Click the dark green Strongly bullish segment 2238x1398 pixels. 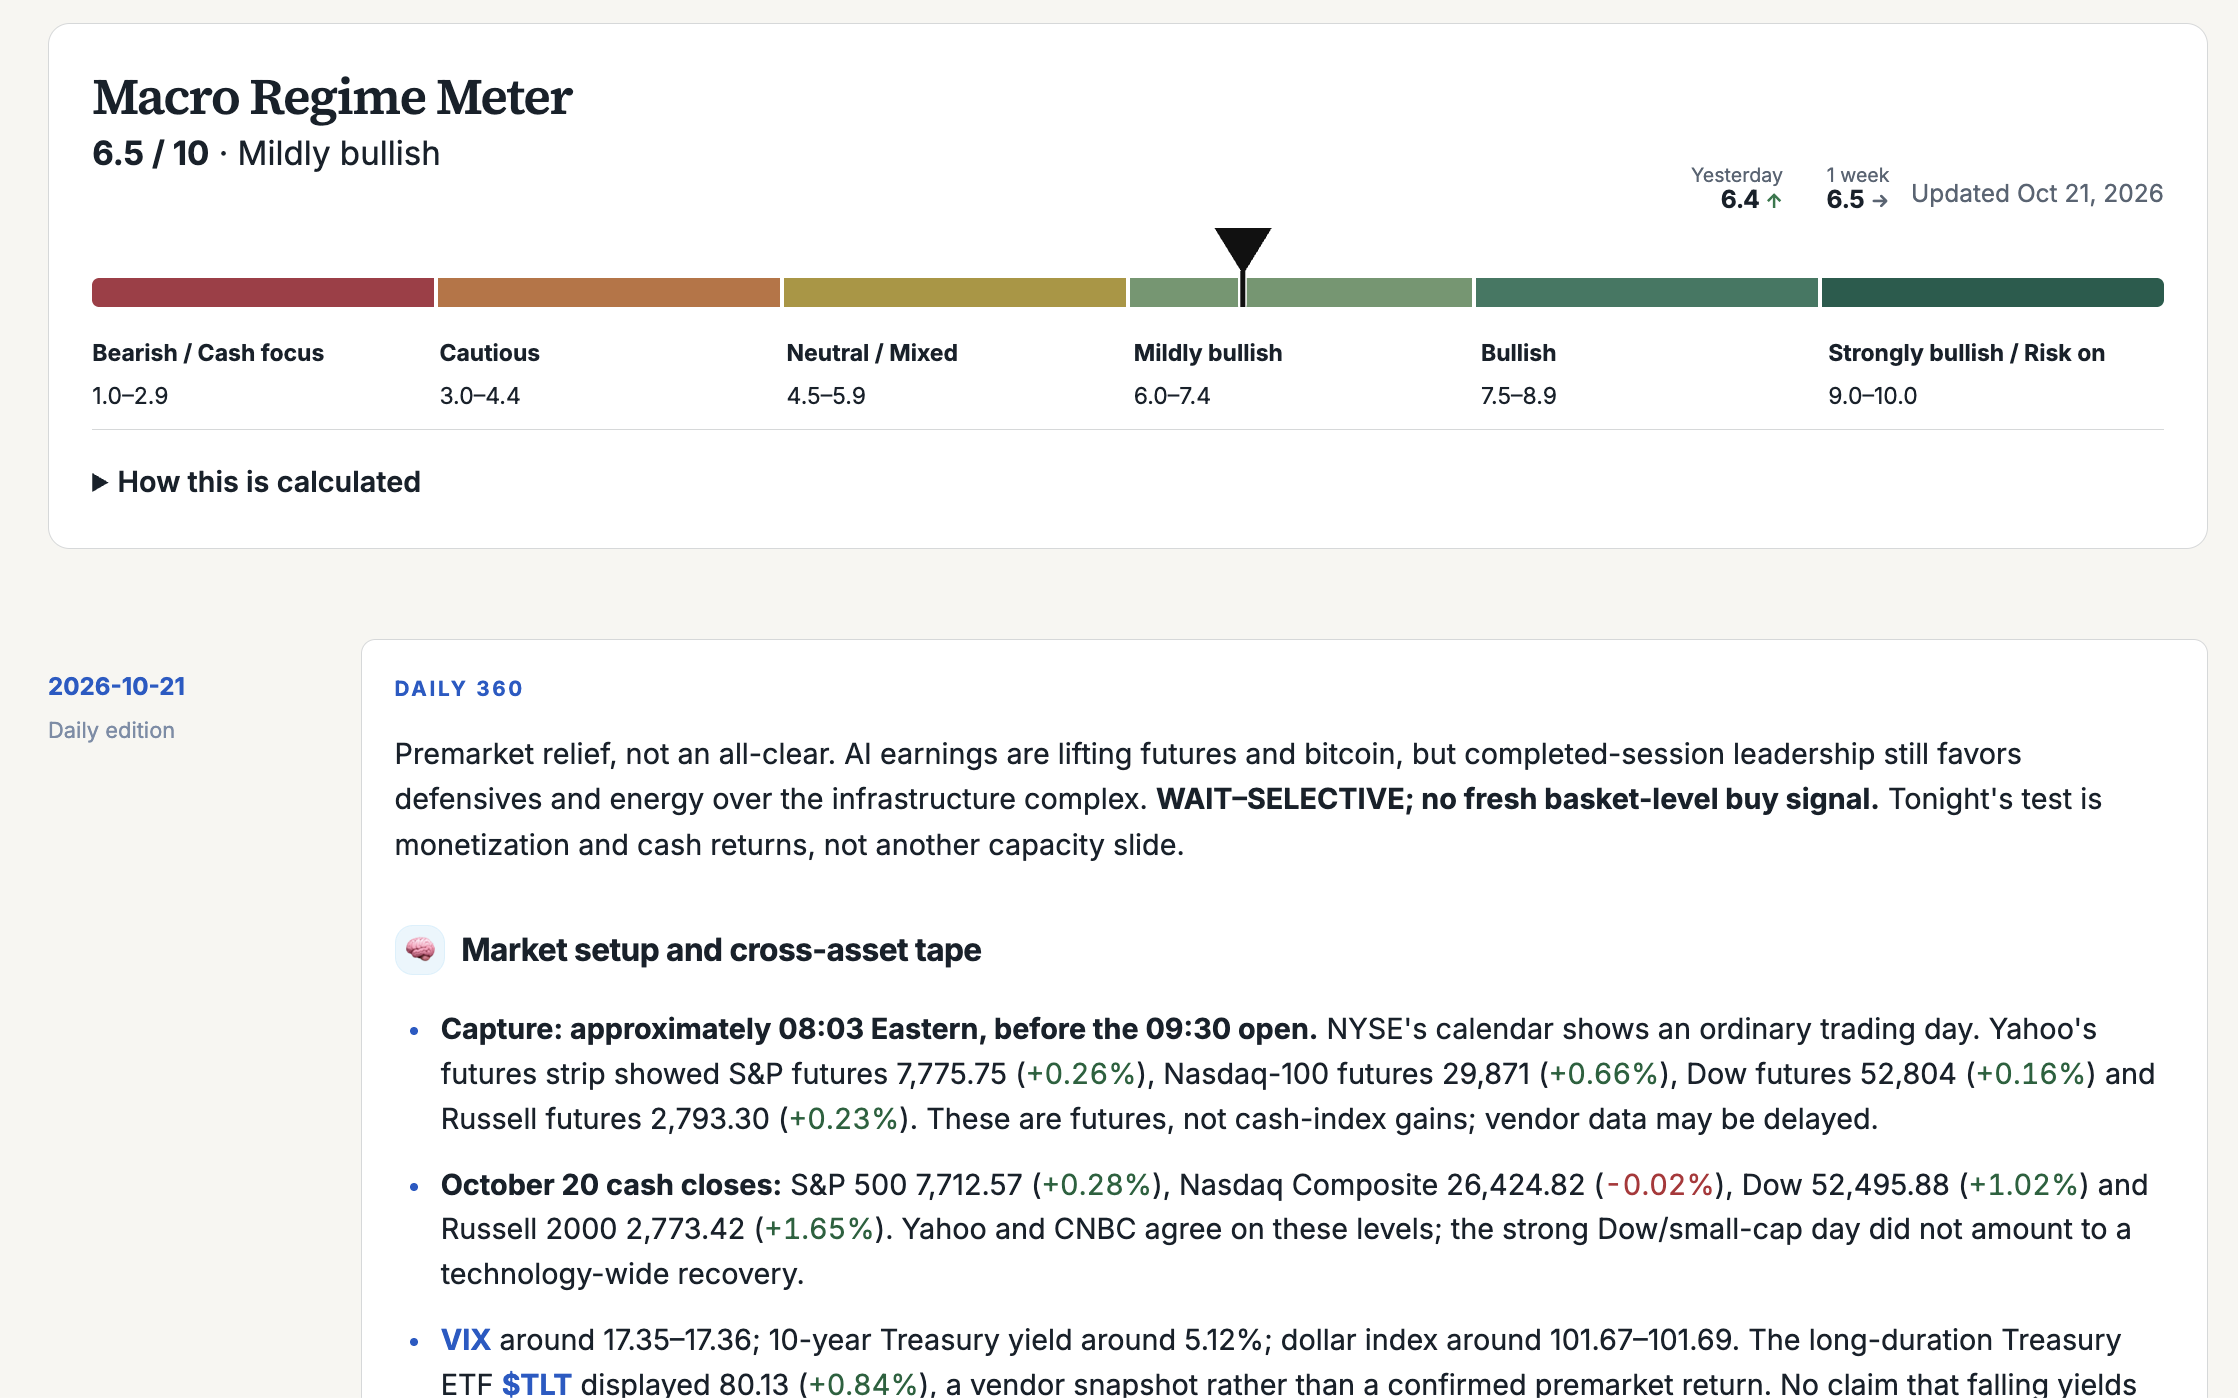tap(1993, 292)
